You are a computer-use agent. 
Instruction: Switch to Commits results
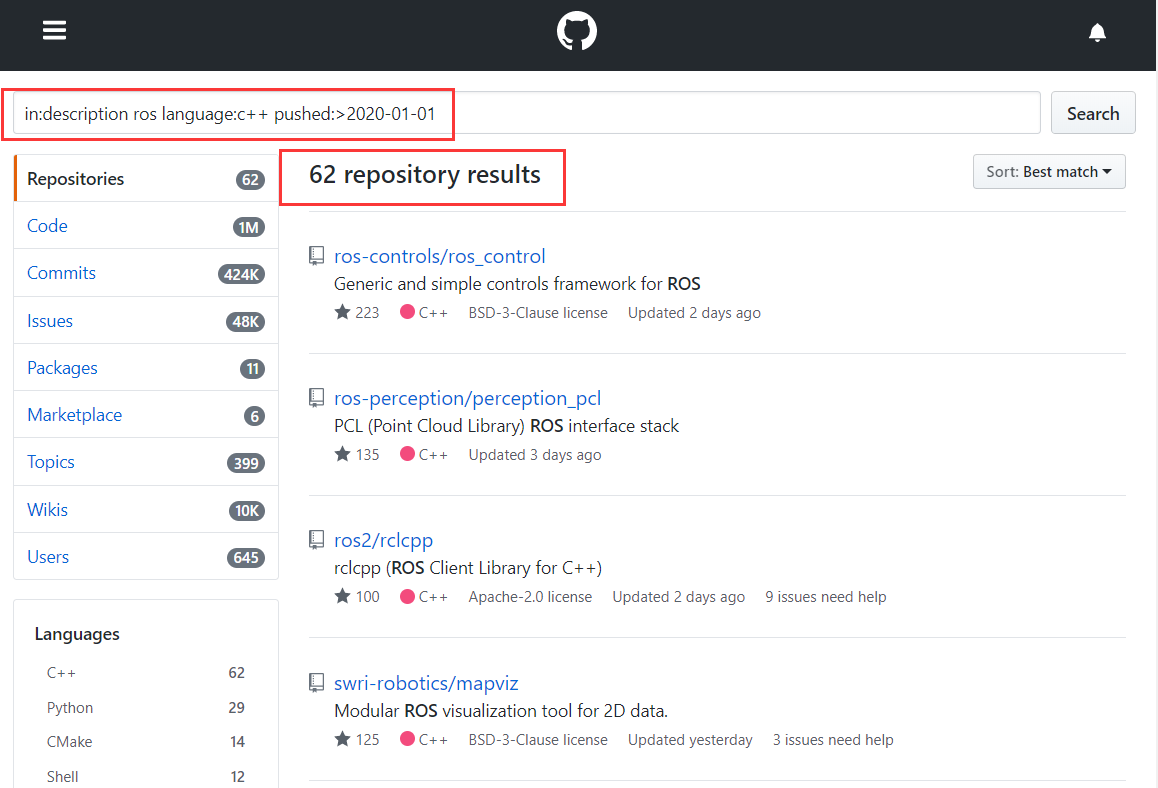pos(146,273)
